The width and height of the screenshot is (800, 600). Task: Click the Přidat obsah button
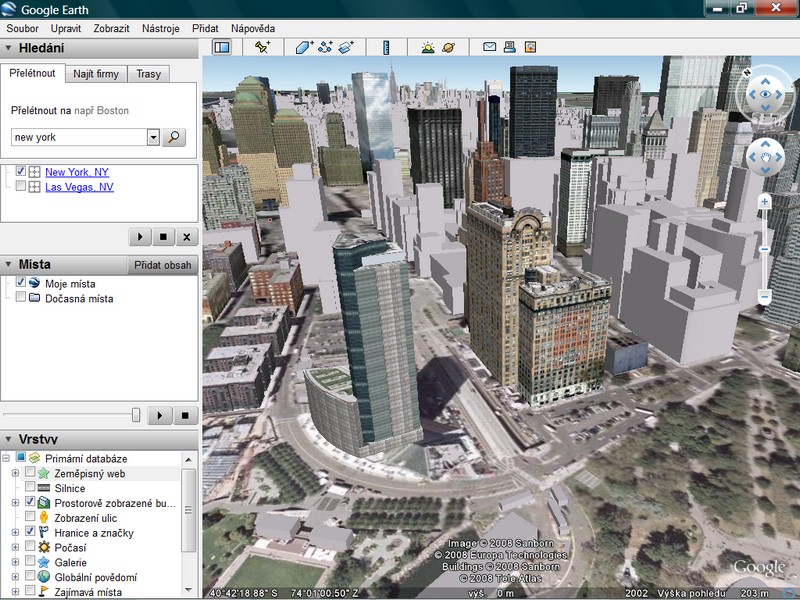click(163, 265)
